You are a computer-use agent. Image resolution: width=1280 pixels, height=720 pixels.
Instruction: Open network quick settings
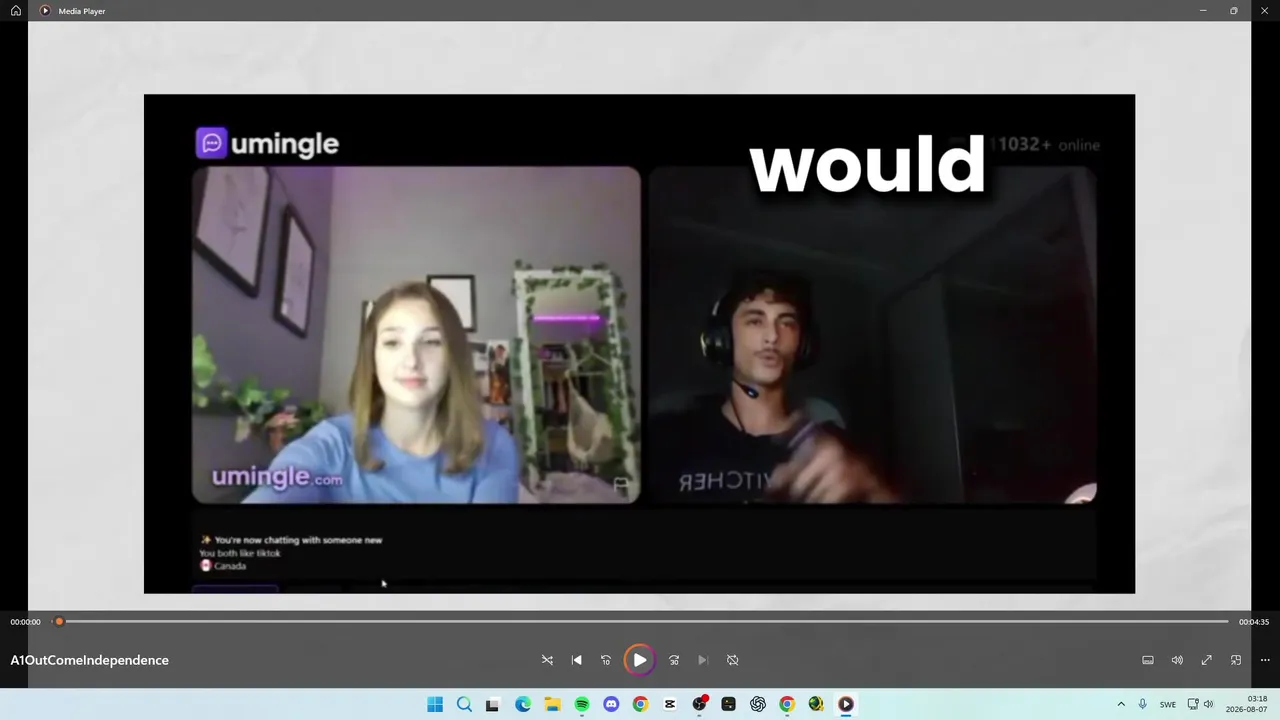1193,704
